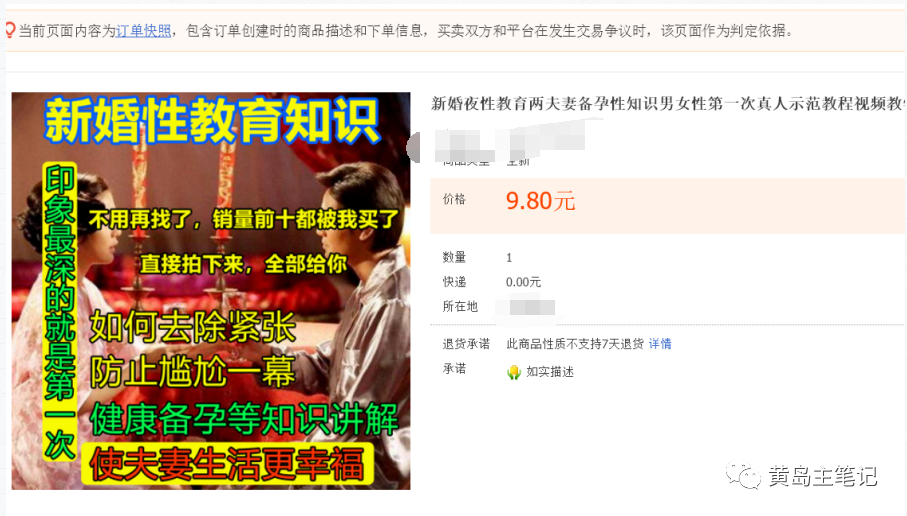Click the 快递 fee 0.00元
The height and width of the screenshot is (516, 907).
[523, 282]
